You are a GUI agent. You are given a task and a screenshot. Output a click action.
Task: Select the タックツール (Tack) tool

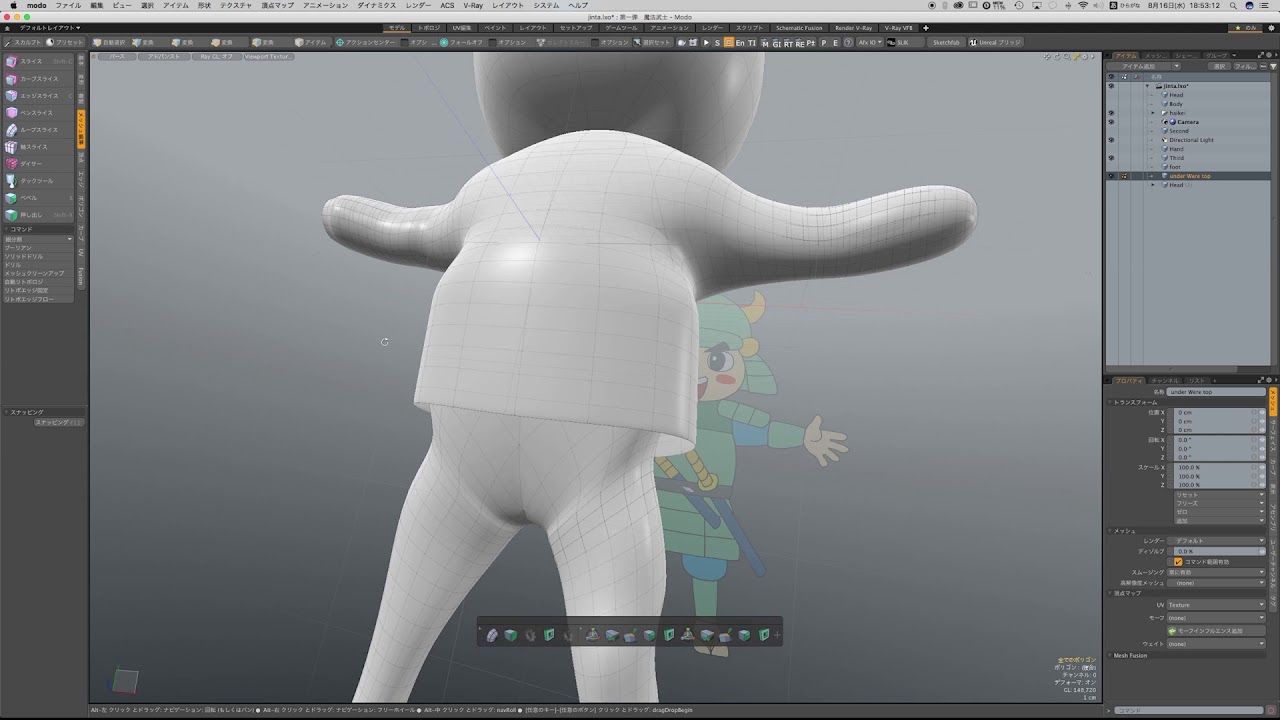coord(39,181)
